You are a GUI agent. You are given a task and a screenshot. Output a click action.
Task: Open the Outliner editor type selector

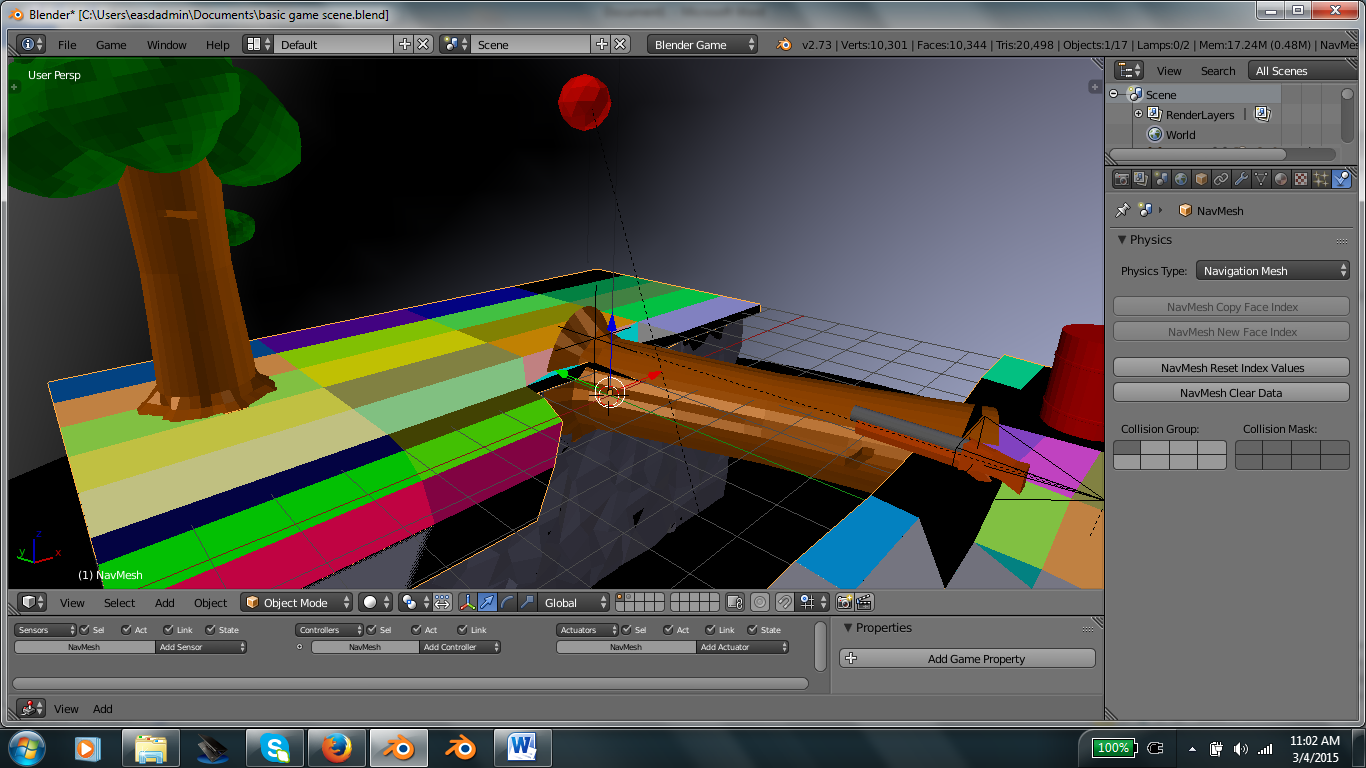click(1130, 70)
